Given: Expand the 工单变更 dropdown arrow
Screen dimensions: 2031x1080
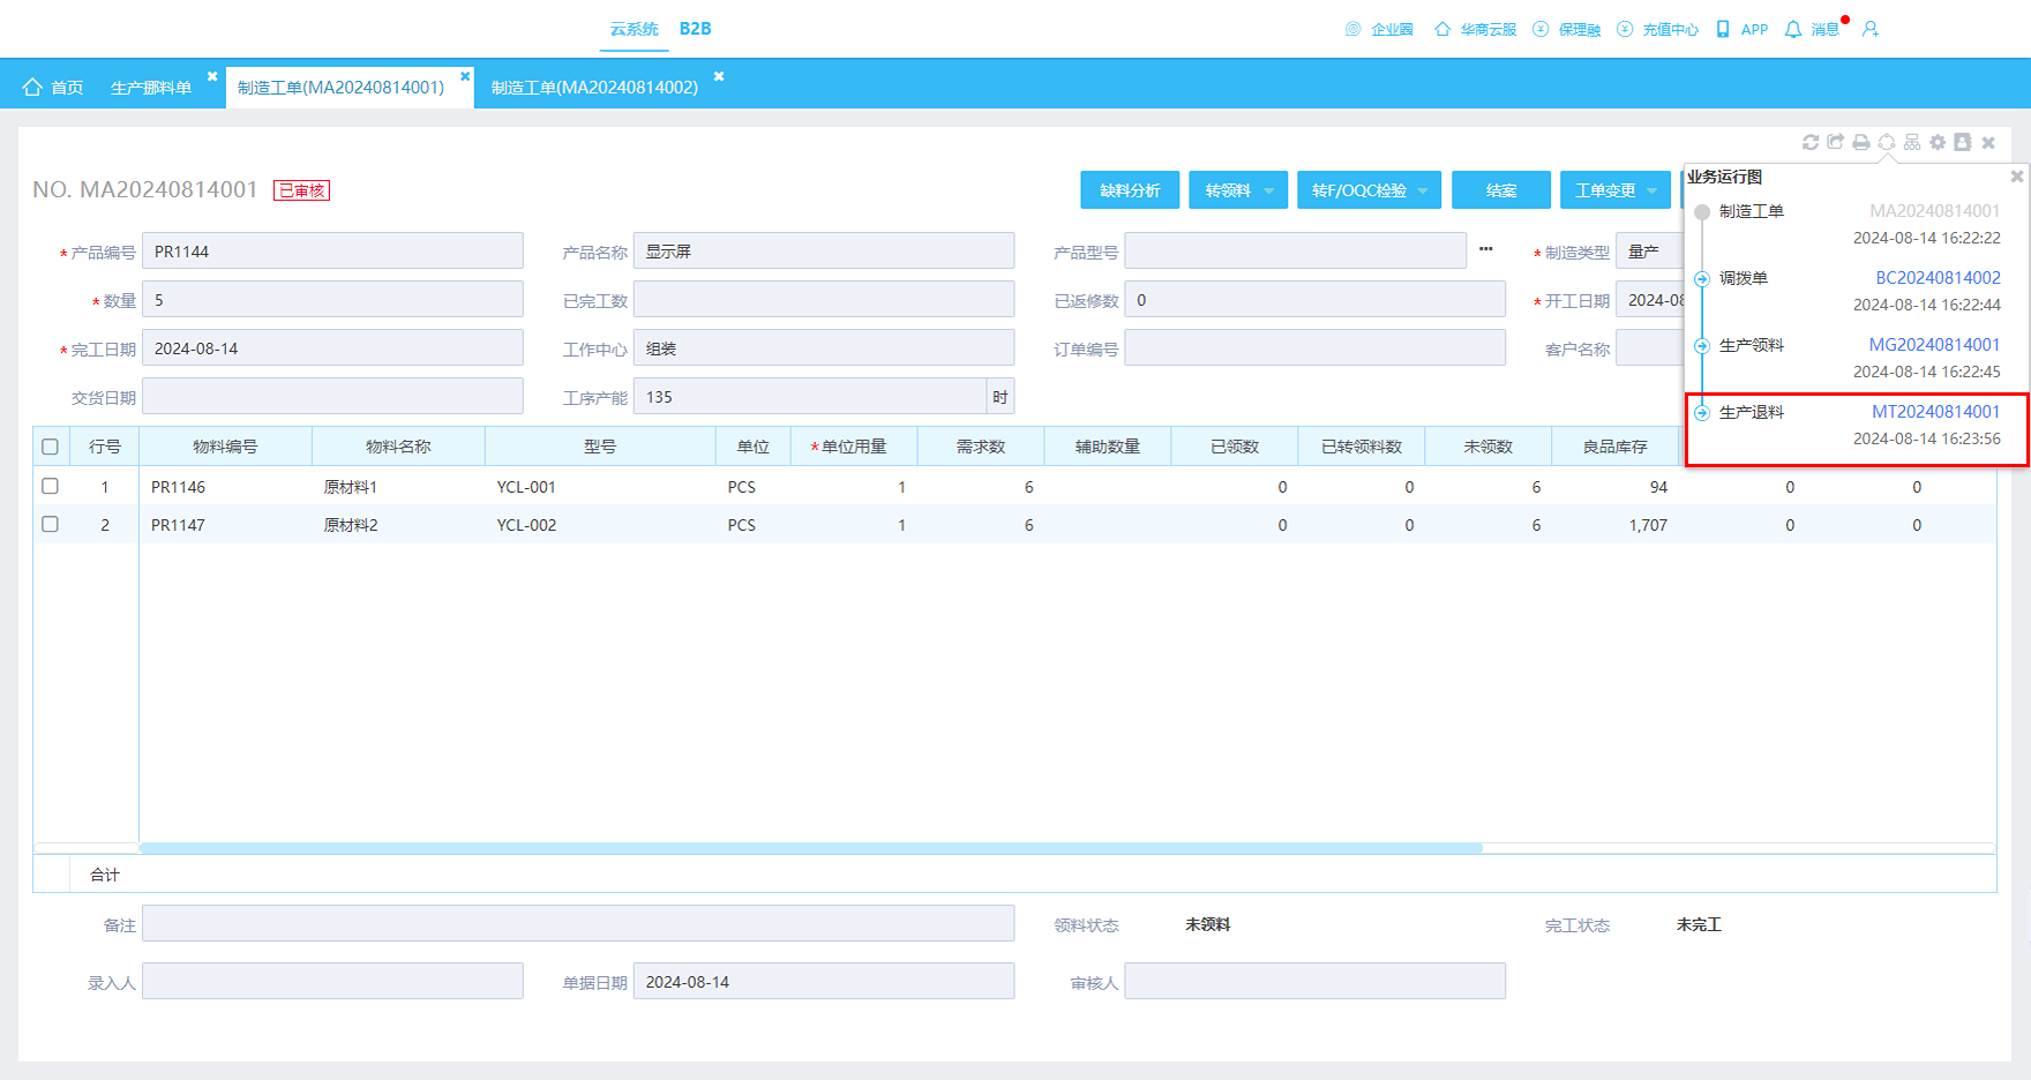Looking at the screenshot, I should (x=1652, y=190).
